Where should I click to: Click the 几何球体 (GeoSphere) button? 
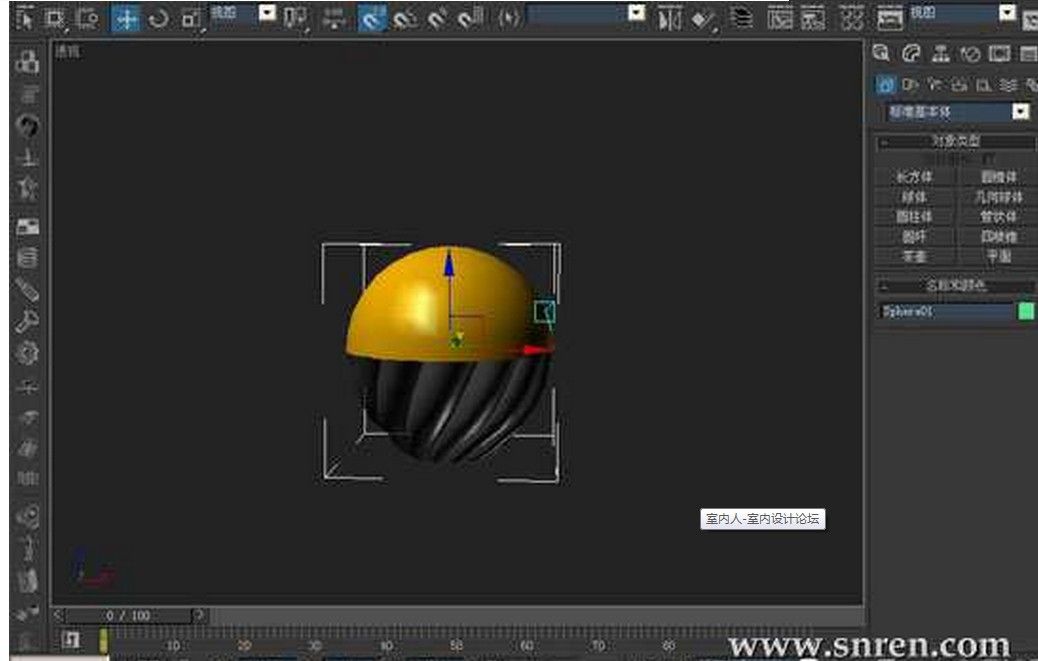pyautogui.click(x=998, y=197)
